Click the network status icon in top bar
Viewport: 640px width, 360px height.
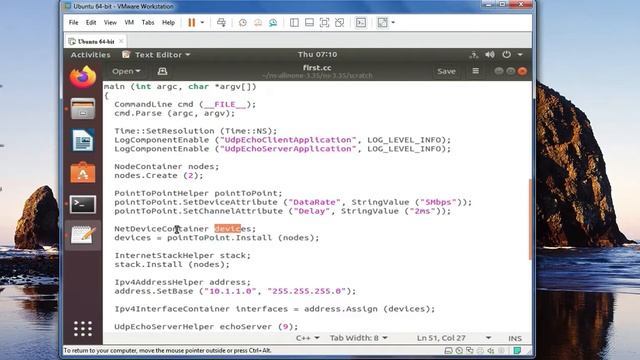(x=474, y=55)
